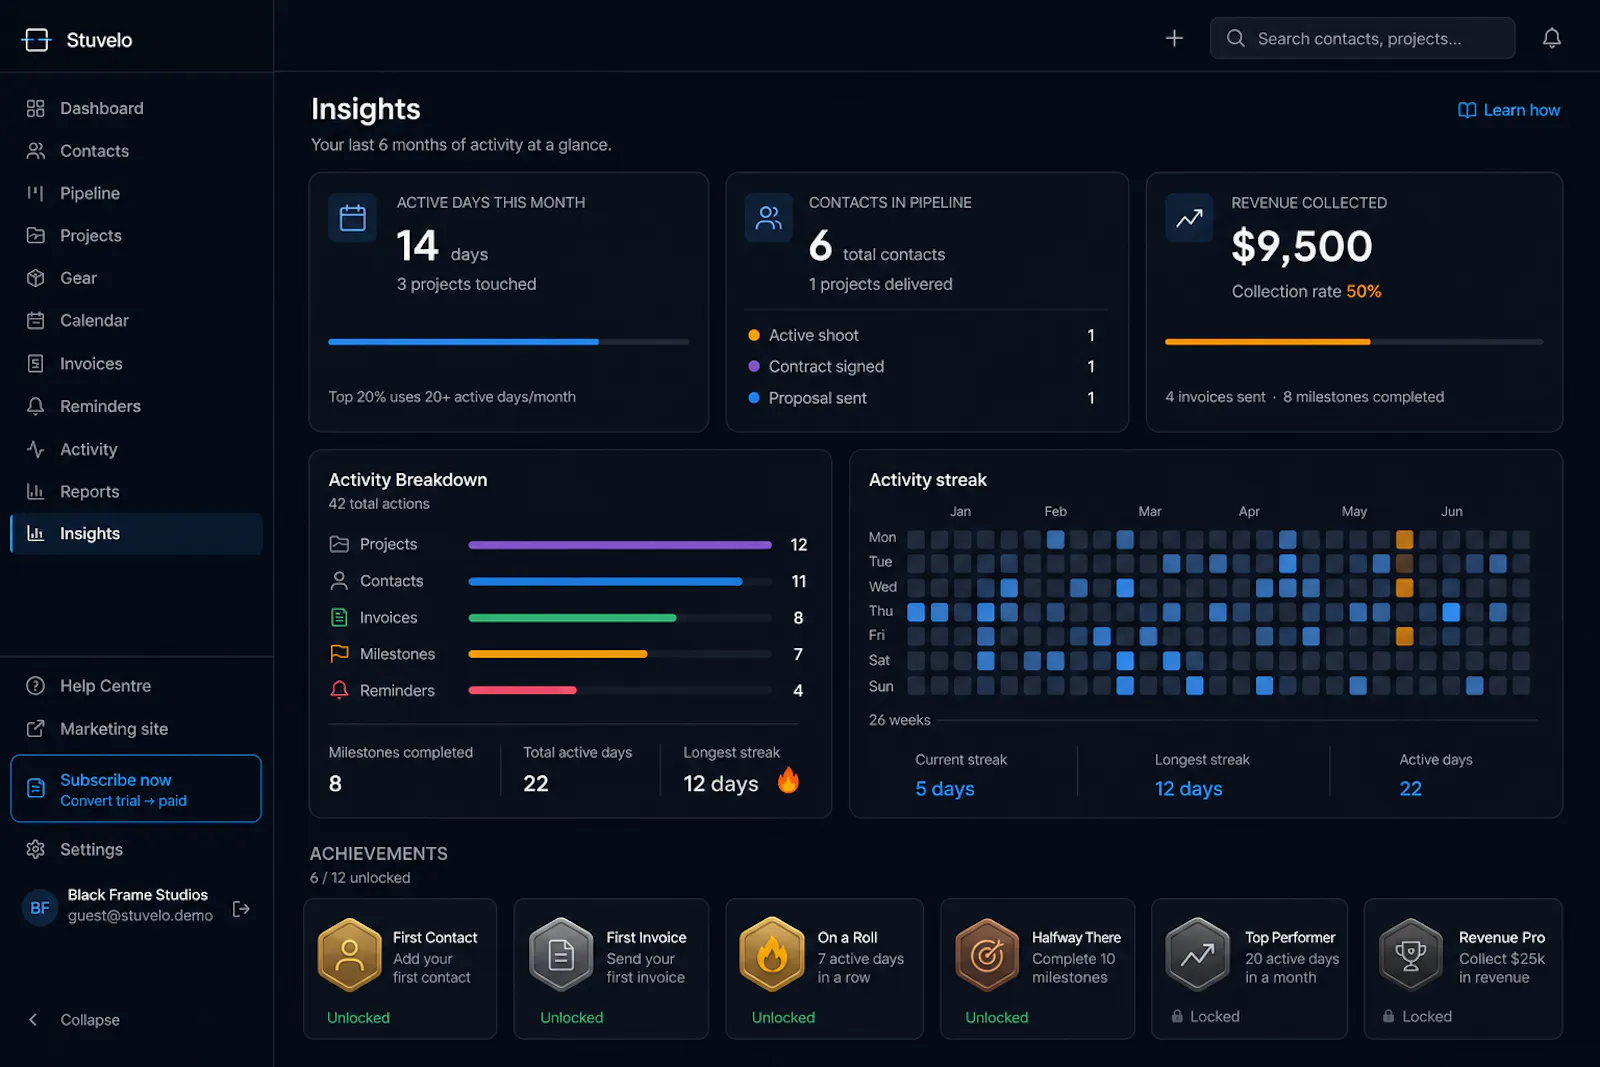Click the log out icon beside Black Frame Studios
The image size is (1600, 1067).
tap(241, 908)
